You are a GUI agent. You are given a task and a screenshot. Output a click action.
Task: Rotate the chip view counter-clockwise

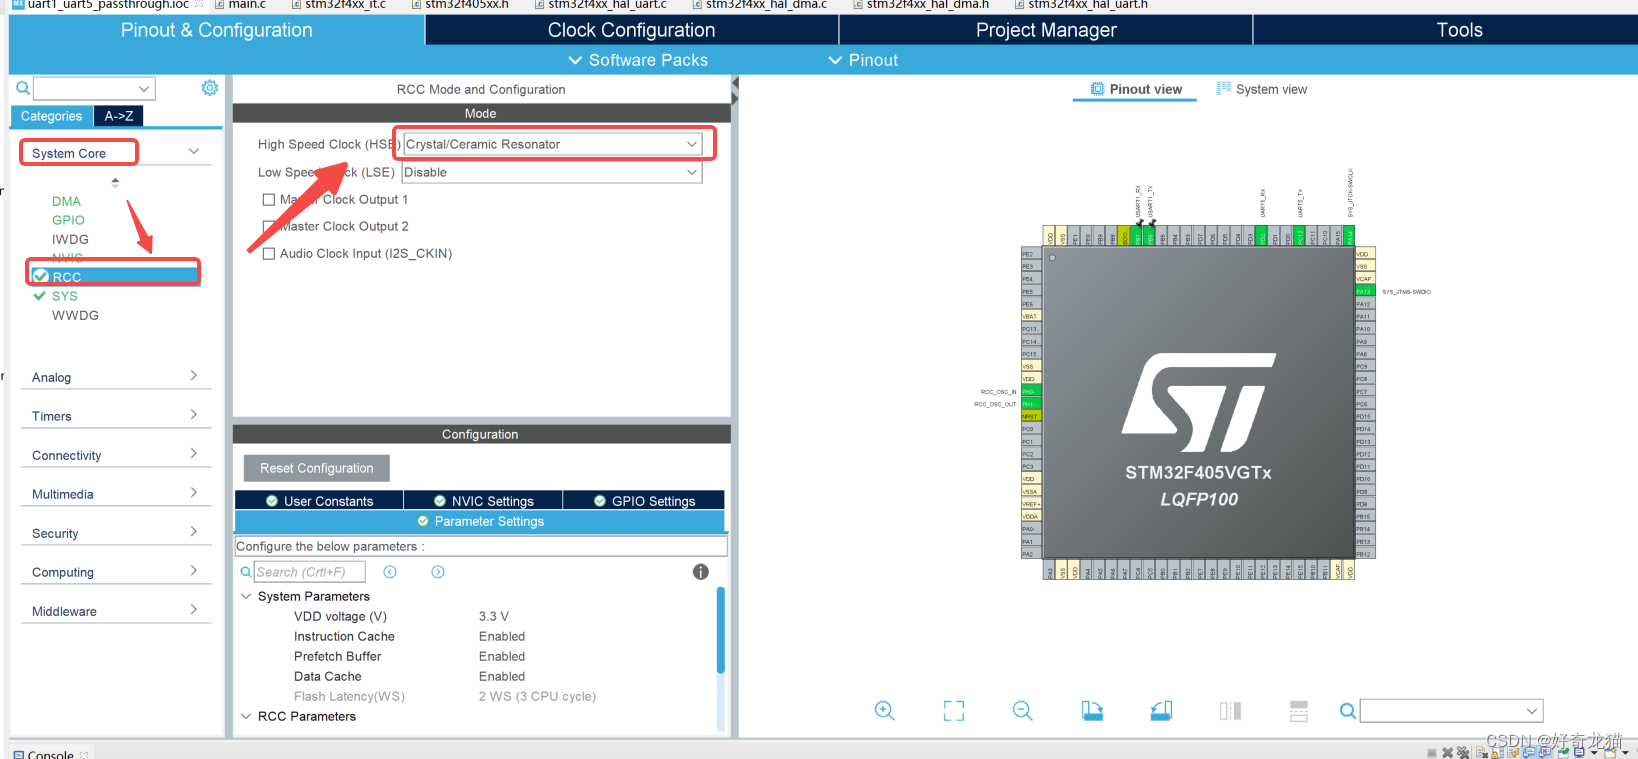tap(1161, 711)
